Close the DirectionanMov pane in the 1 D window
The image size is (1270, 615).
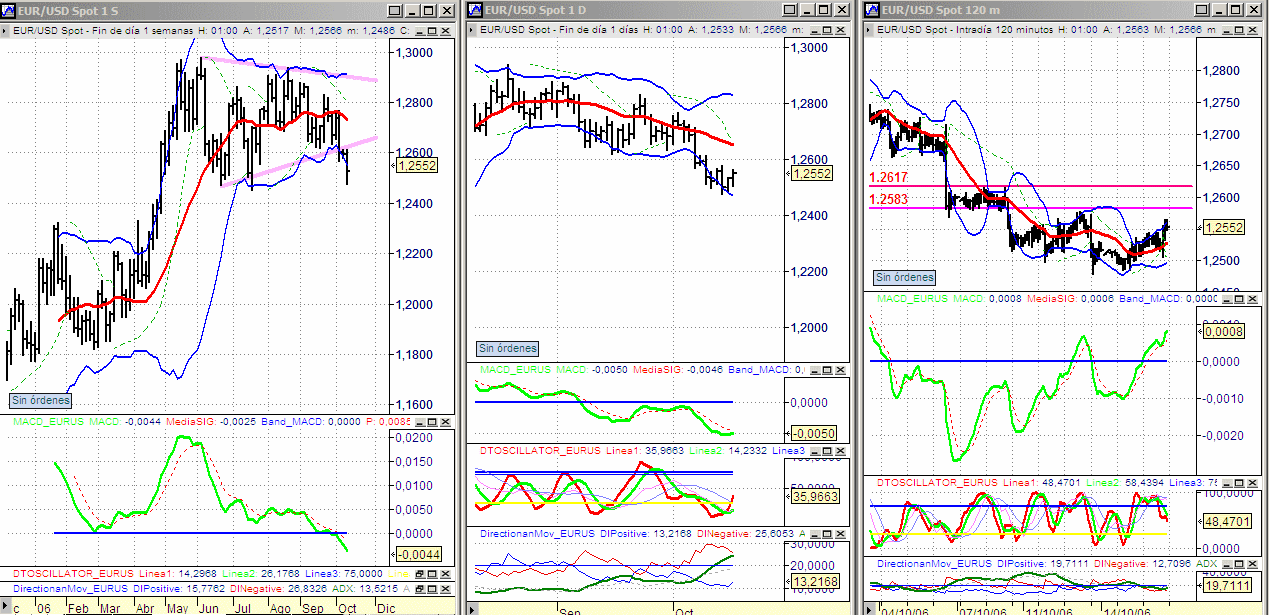point(840,533)
